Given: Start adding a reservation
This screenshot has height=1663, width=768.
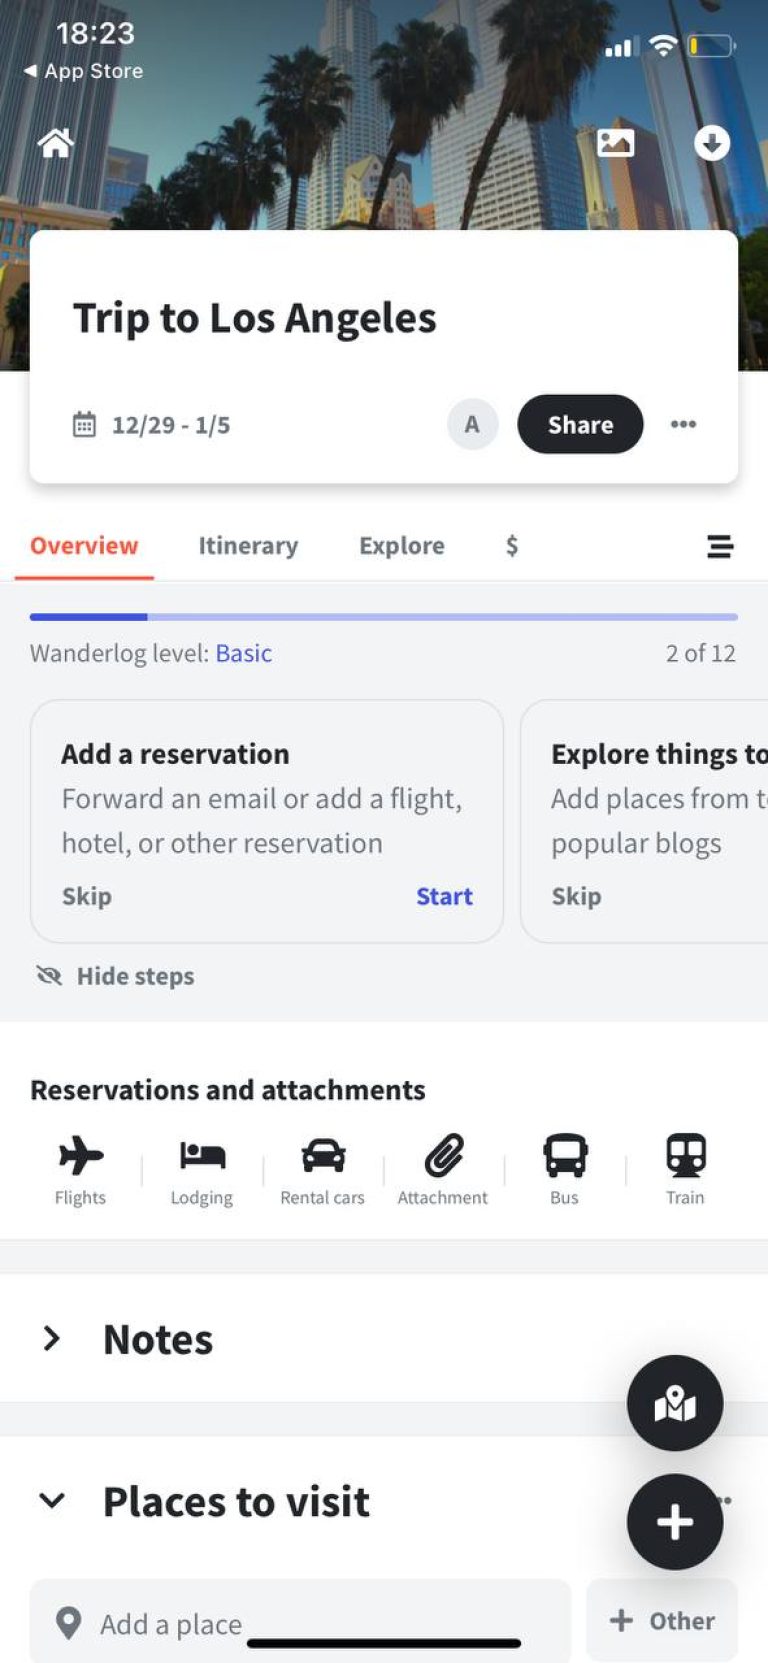Looking at the screenshot, I should tap(444, 896).
